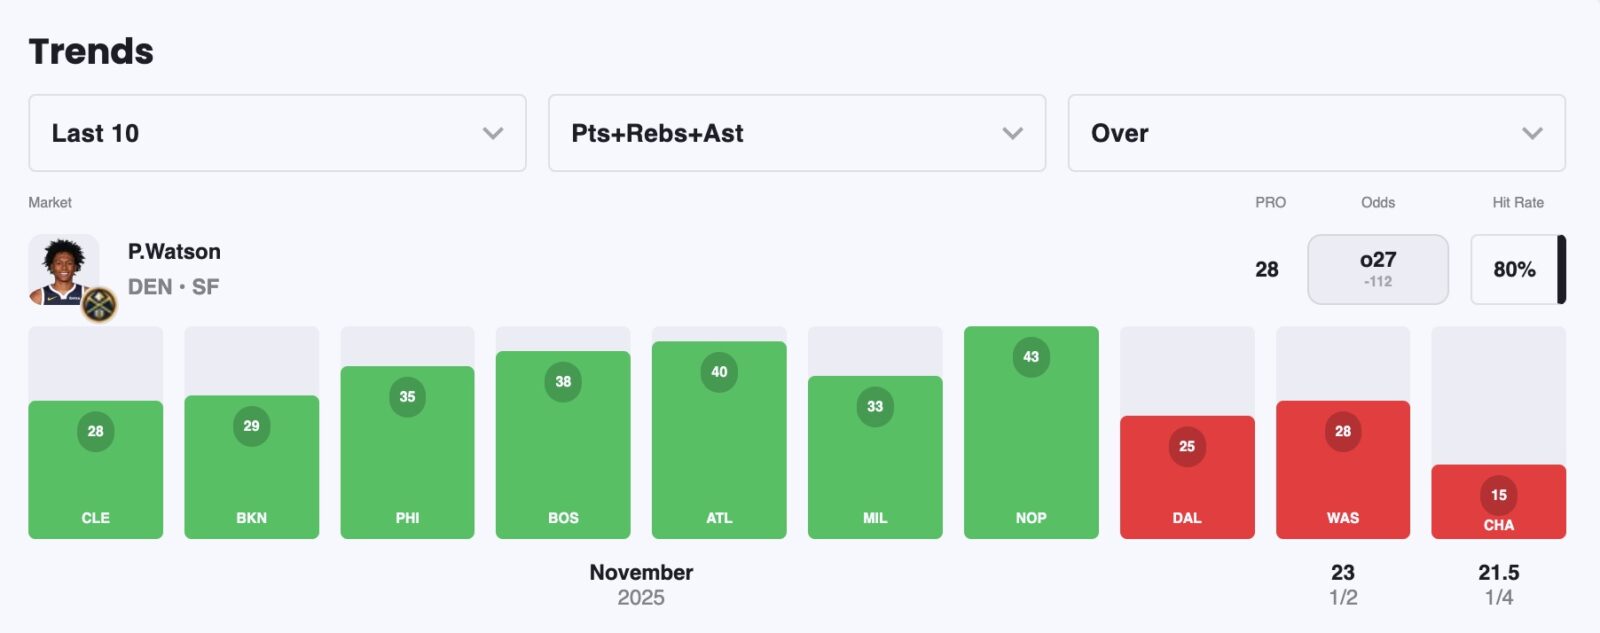Image resolution: width=1600 pixels, height=633 pixels.
Task: Select the BKN game bar
Action: [251, 468]
